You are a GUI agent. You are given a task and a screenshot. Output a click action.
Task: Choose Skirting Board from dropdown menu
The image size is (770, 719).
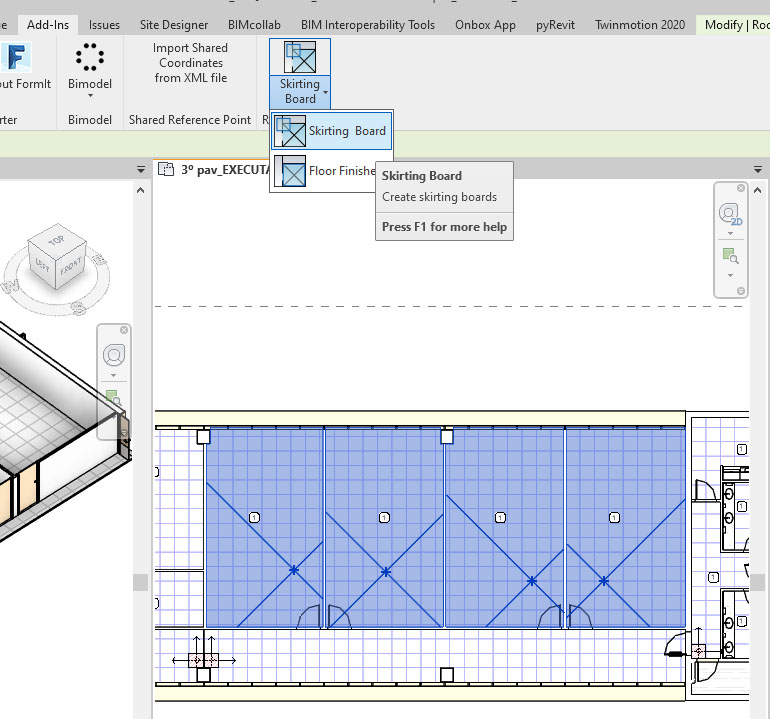[x=331, y=131]
